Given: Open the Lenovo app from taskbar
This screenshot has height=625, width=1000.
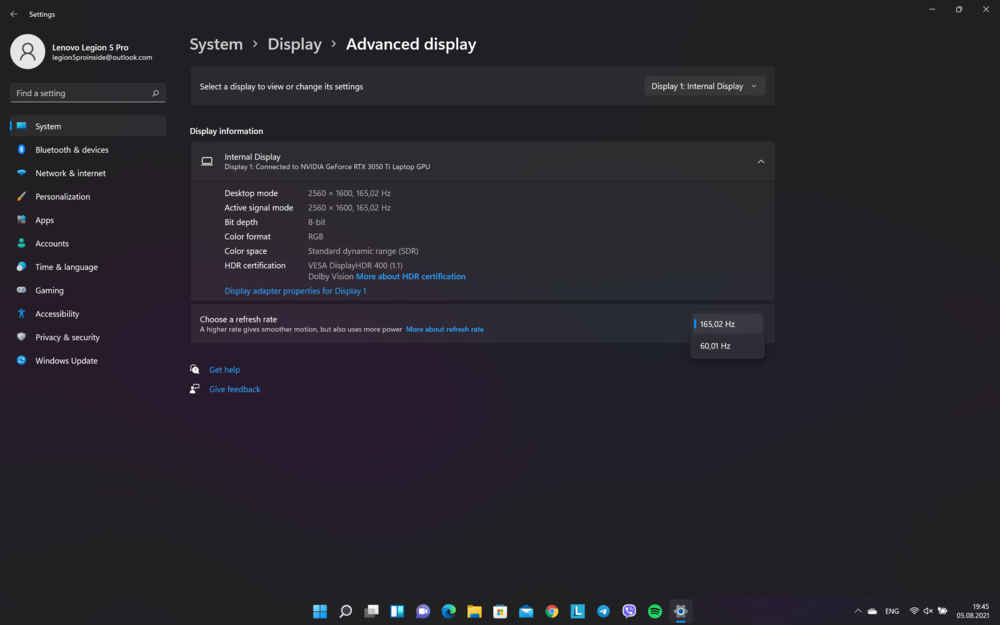Looking at the screenshot, I should coord(578,612).
